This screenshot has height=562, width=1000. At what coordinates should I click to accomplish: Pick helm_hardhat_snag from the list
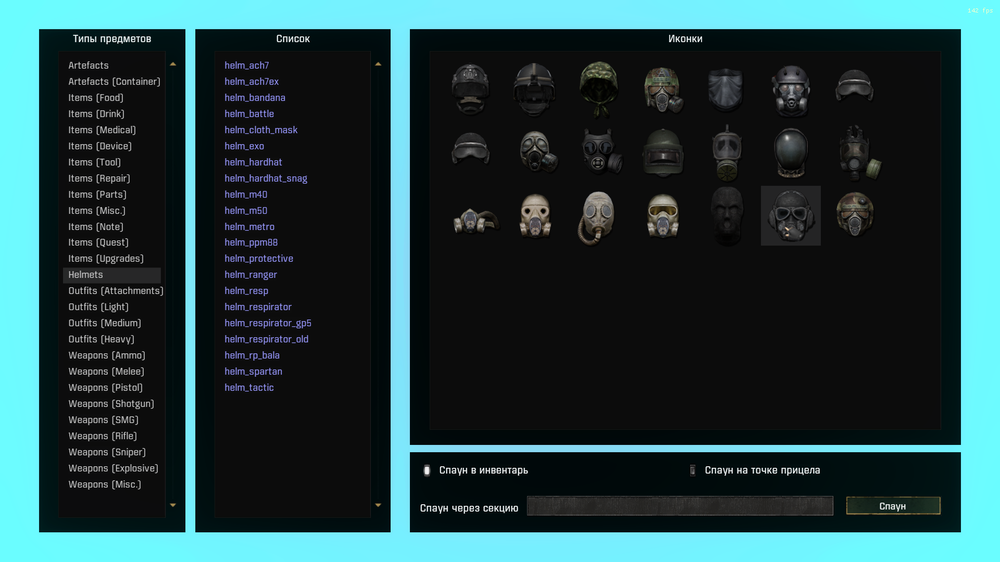[265, 179]
